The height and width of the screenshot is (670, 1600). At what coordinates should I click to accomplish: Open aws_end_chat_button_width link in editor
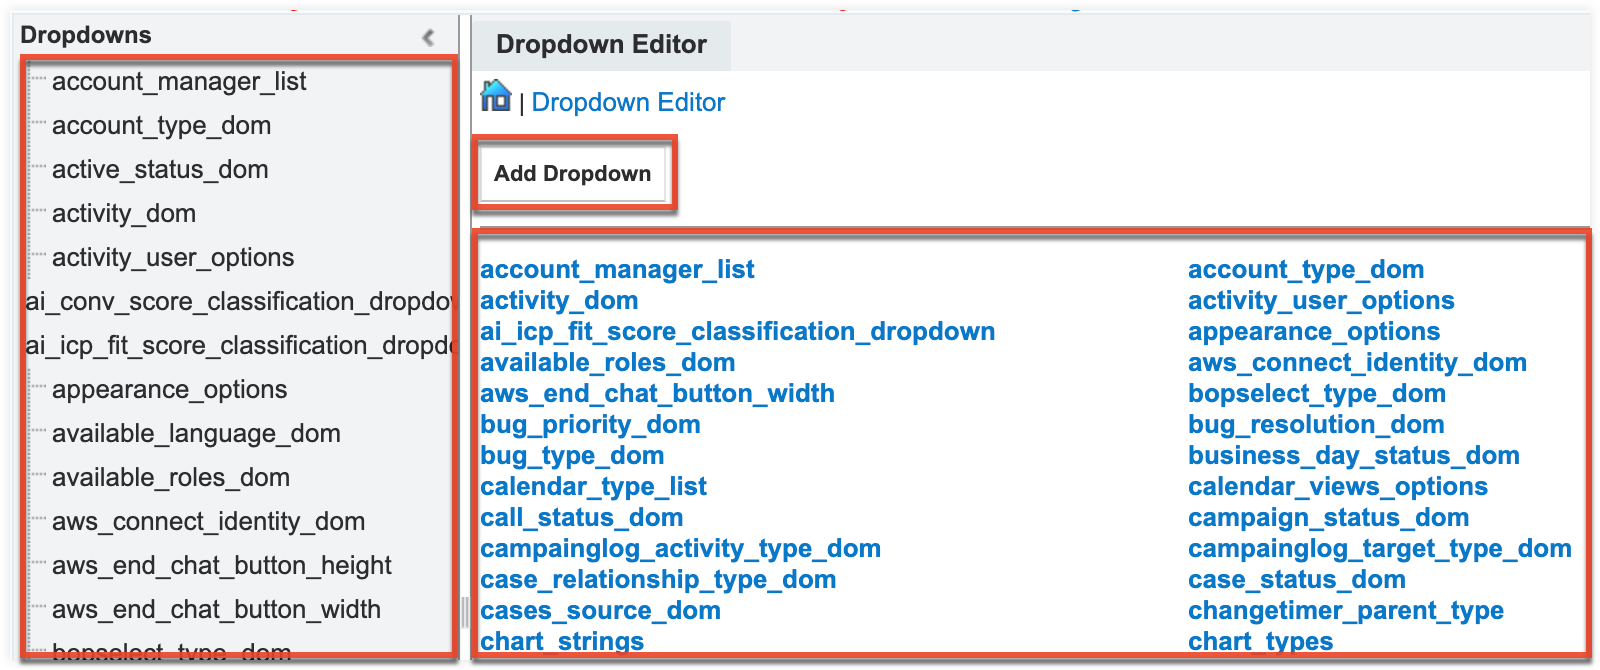click(657, 394)
